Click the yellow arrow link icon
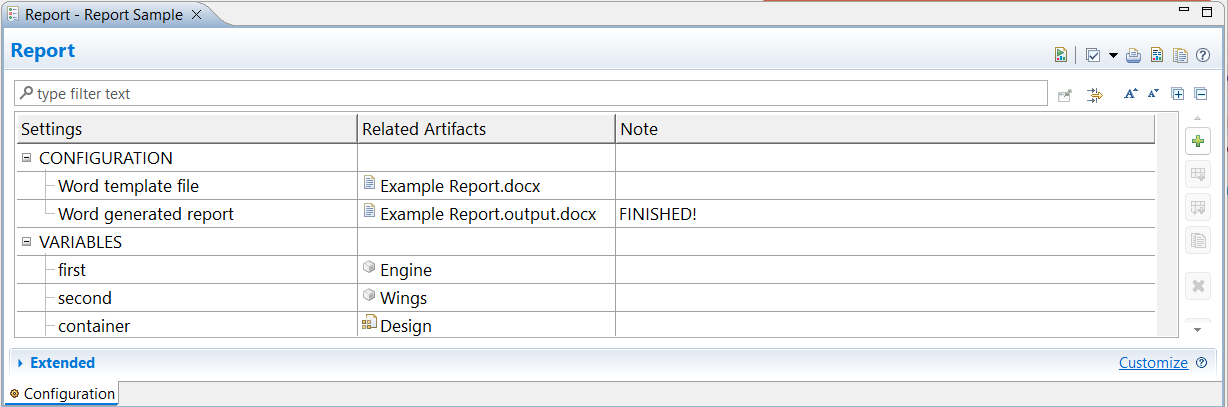The image size is (1228, 407). click(x=1095, y=95)
